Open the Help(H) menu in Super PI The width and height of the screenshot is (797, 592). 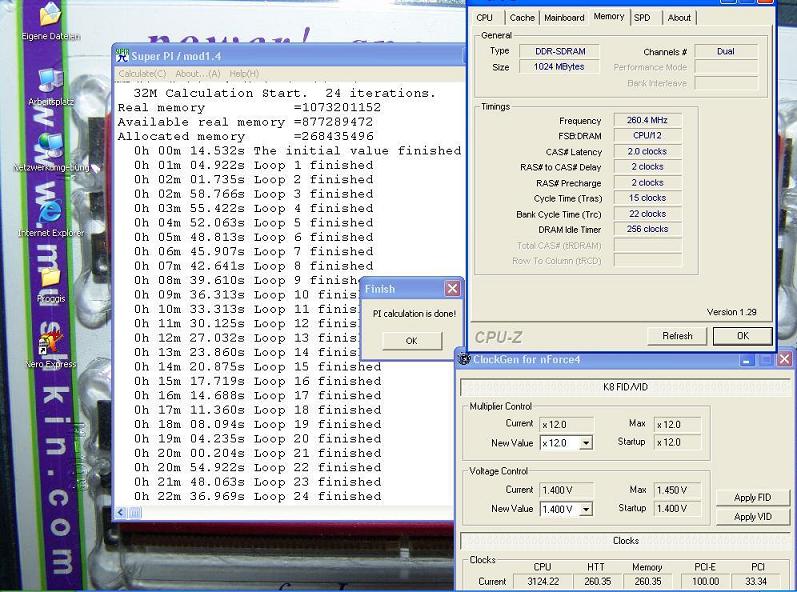(244, 74)
